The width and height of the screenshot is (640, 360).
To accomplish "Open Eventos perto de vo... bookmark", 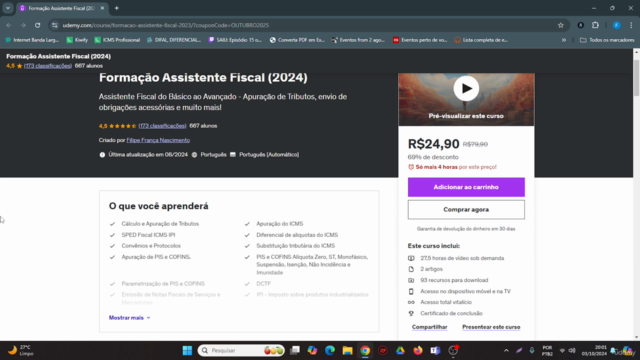I will coord(420,40).
